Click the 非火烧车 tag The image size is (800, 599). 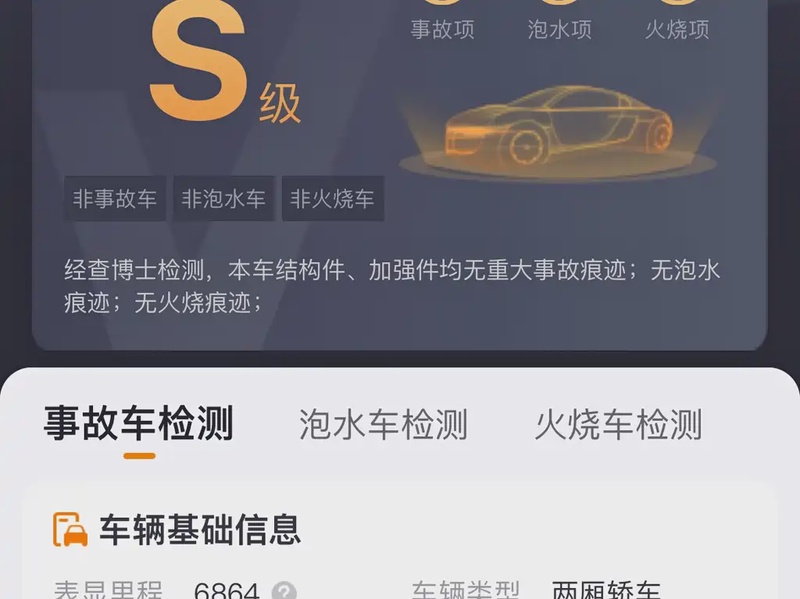pyautogui.click(x=333, y=198)
